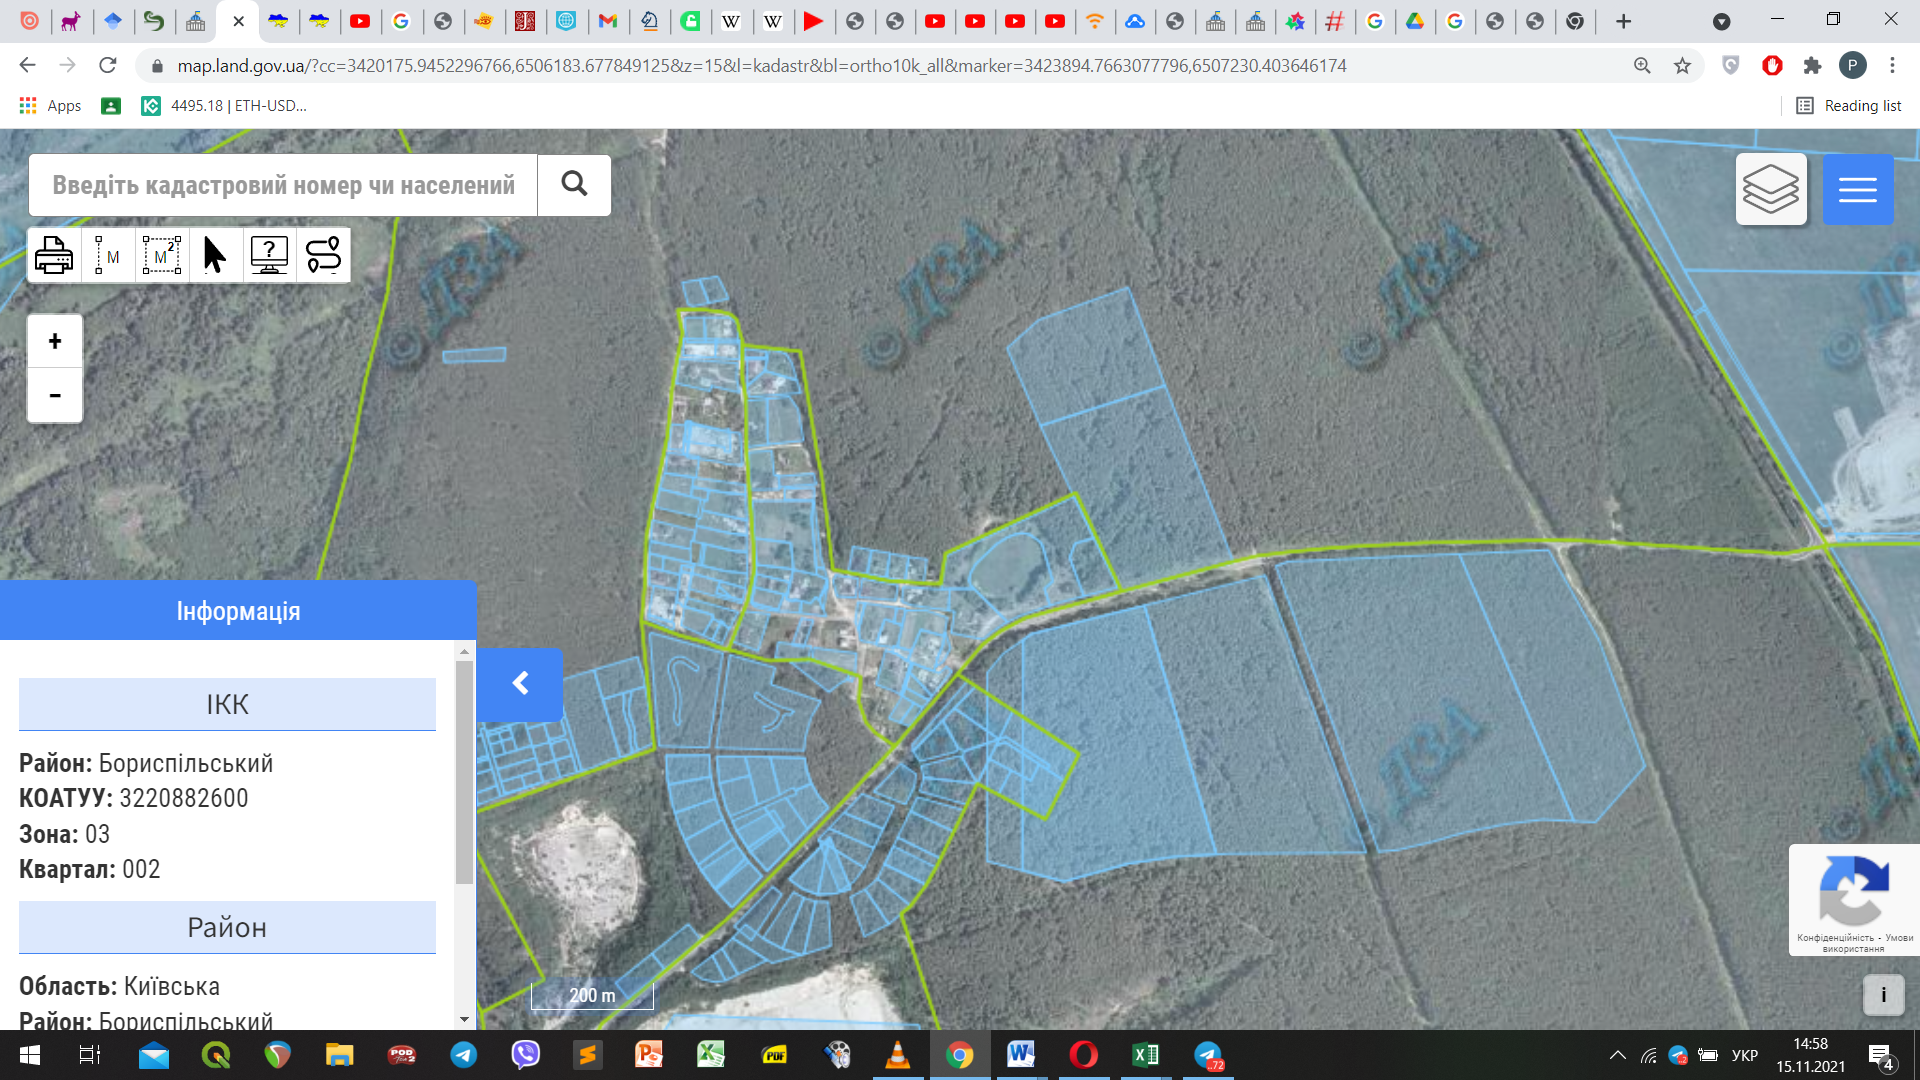1920x1080 pixels.
Task: Select the area measurement tool
Action: [162, 256]
